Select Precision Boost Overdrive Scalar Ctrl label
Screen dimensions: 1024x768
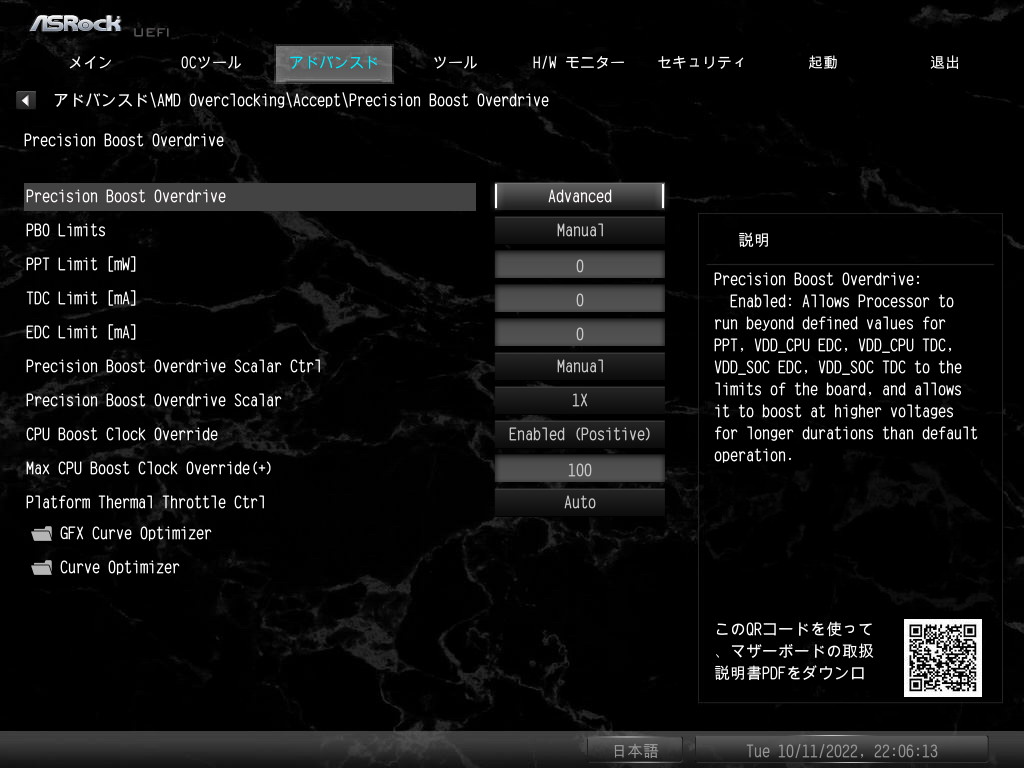click(174, 366)
